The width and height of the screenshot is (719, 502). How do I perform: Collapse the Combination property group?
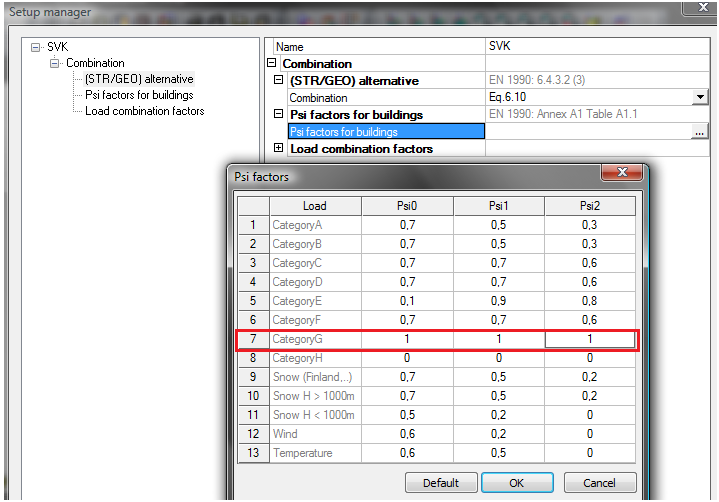(272, 64)
